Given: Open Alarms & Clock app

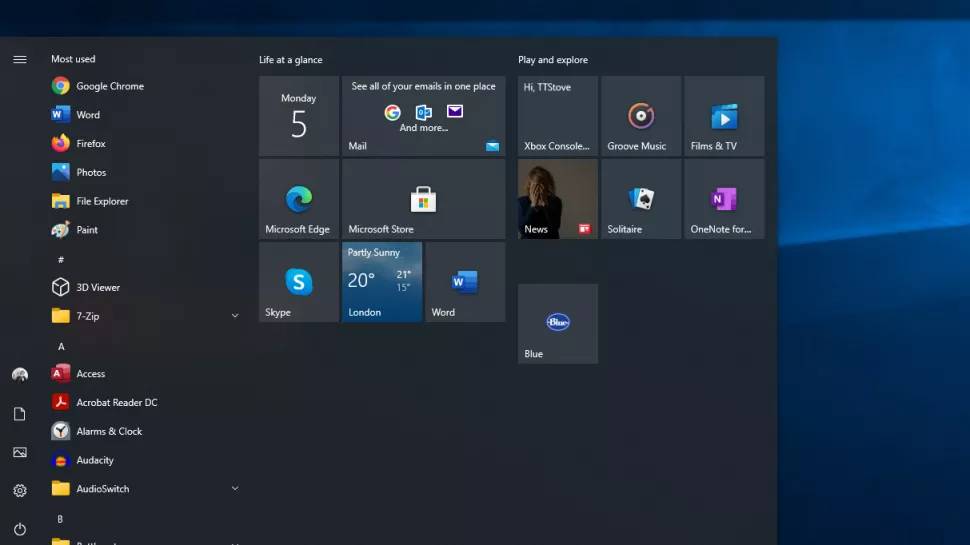Looking at the screenshot, I should click(146, 431).
